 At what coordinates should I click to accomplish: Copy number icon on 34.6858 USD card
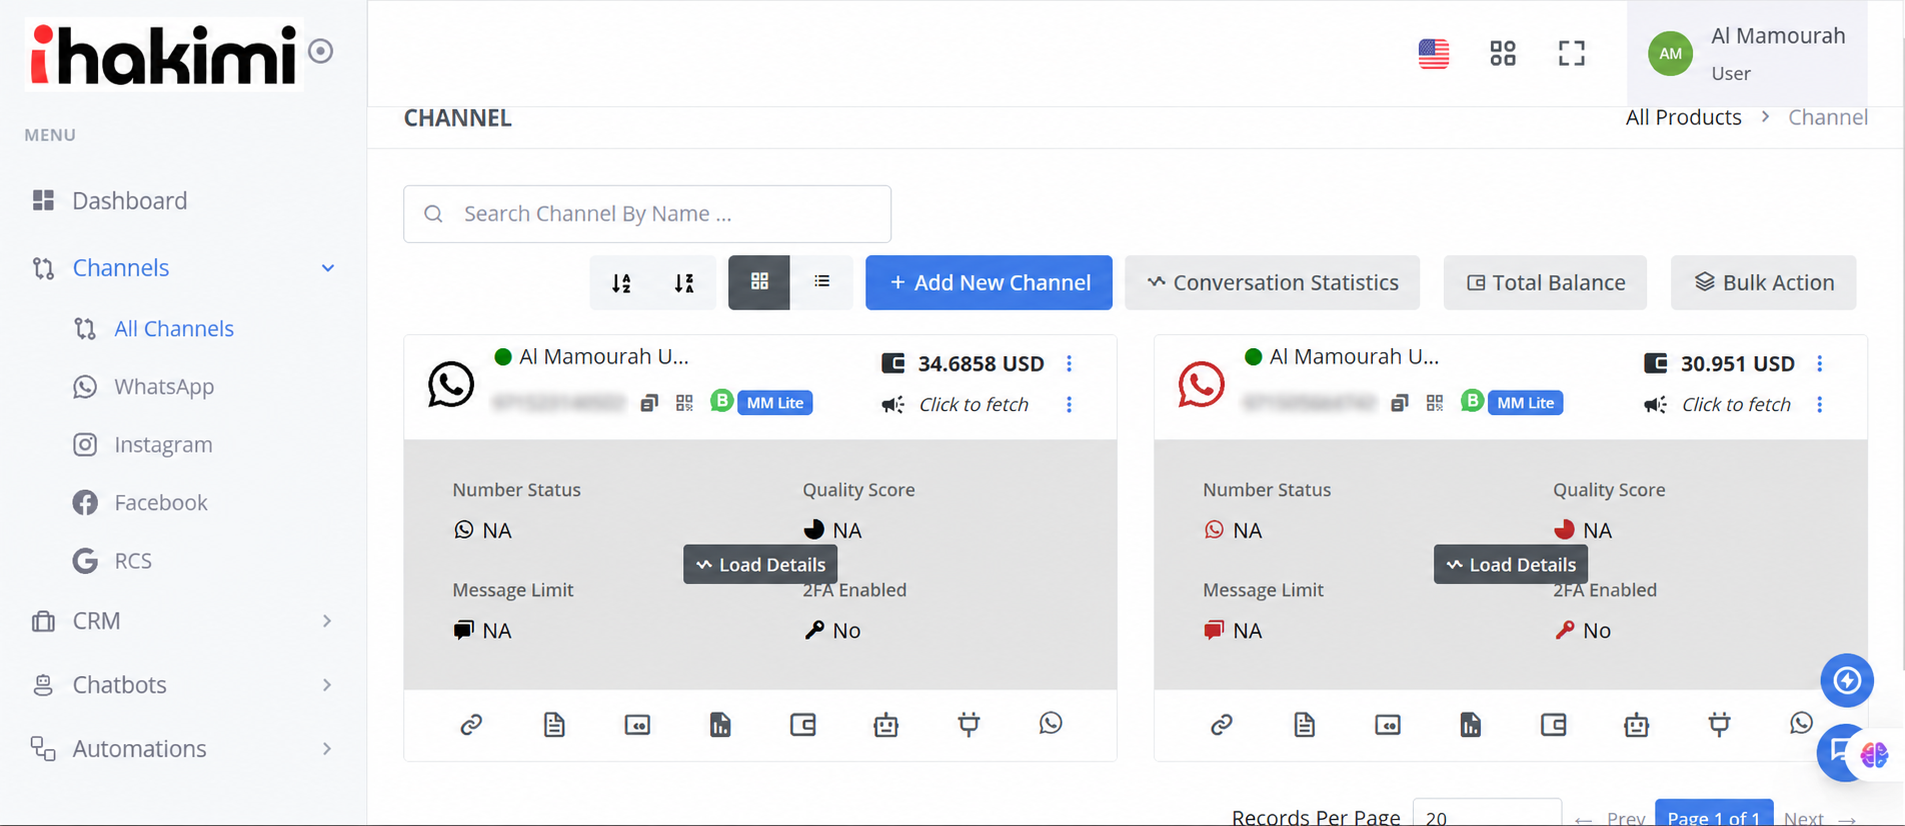pyautogui.click(x=649, y=403)
